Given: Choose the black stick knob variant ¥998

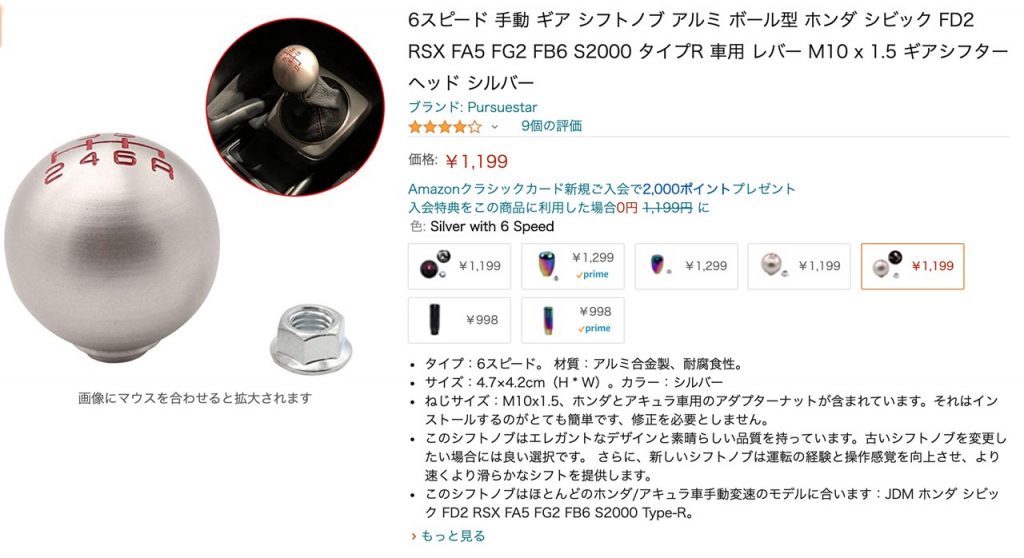Looking at the screenshot, I should (459, 320).
